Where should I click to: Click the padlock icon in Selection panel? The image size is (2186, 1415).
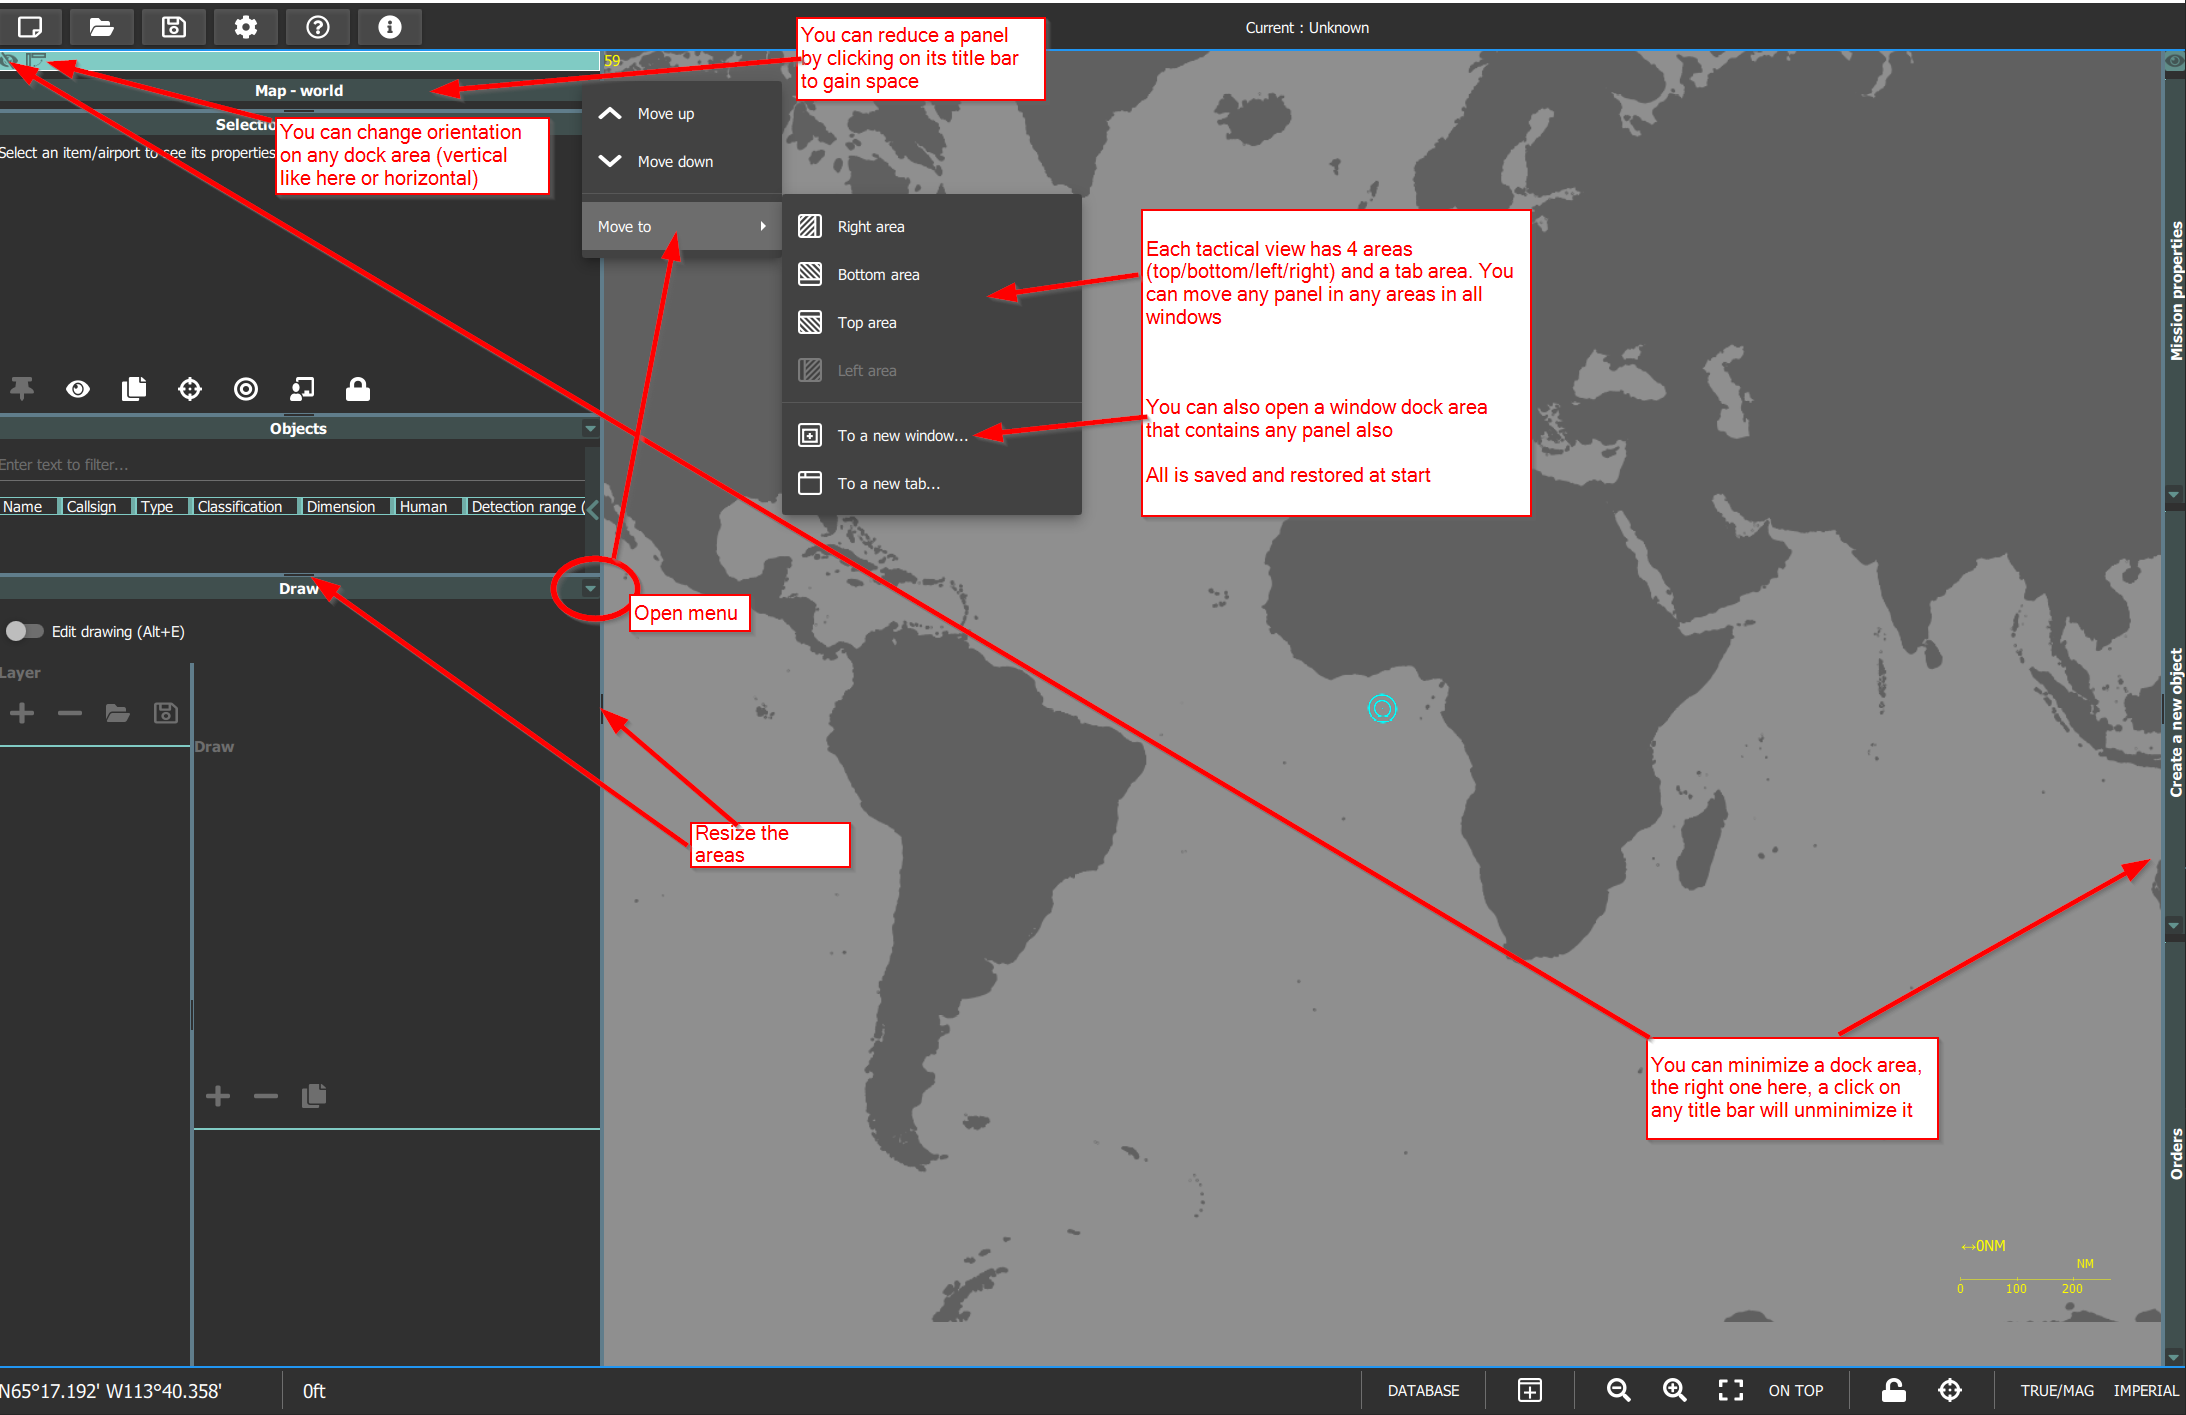[x=358, y=389]
